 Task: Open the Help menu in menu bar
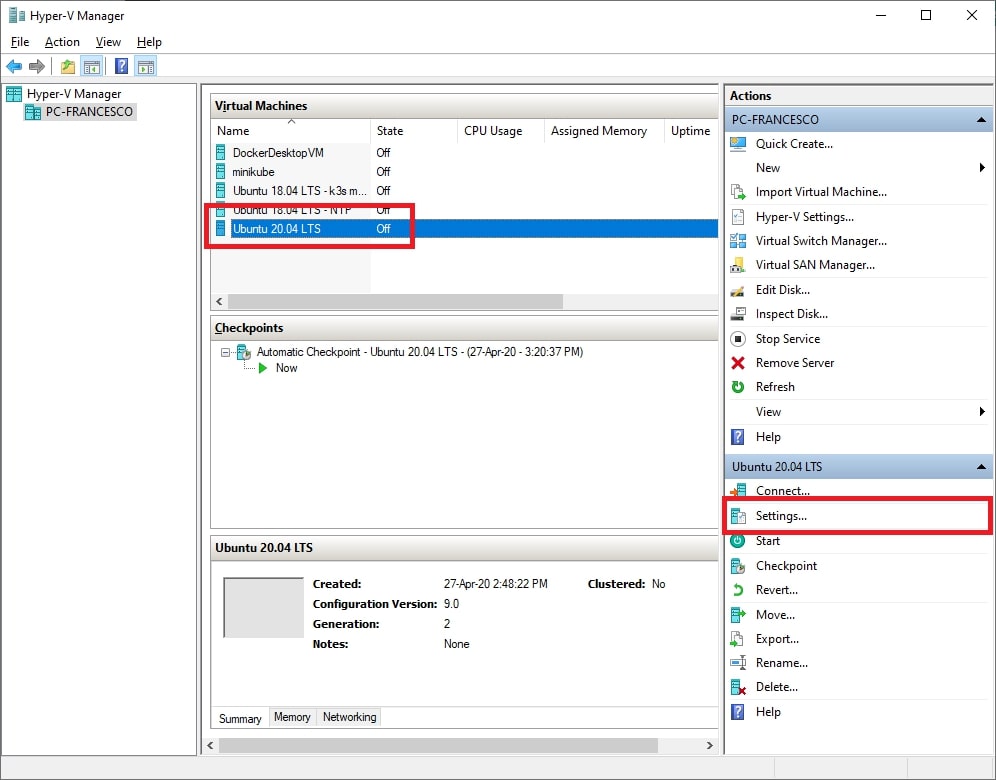coord(149,42)
